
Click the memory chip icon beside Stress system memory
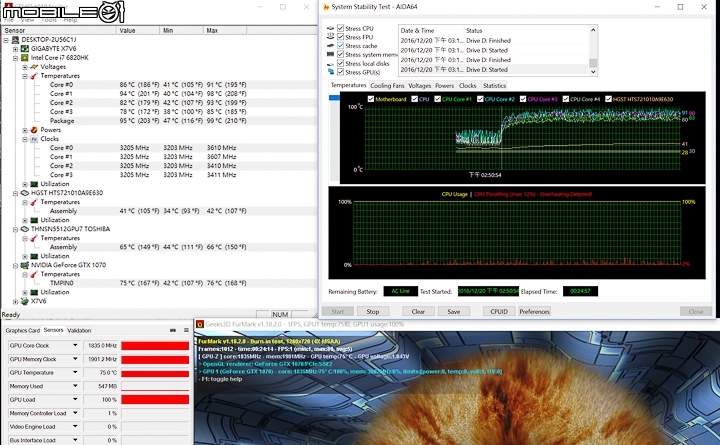point(331,54)
